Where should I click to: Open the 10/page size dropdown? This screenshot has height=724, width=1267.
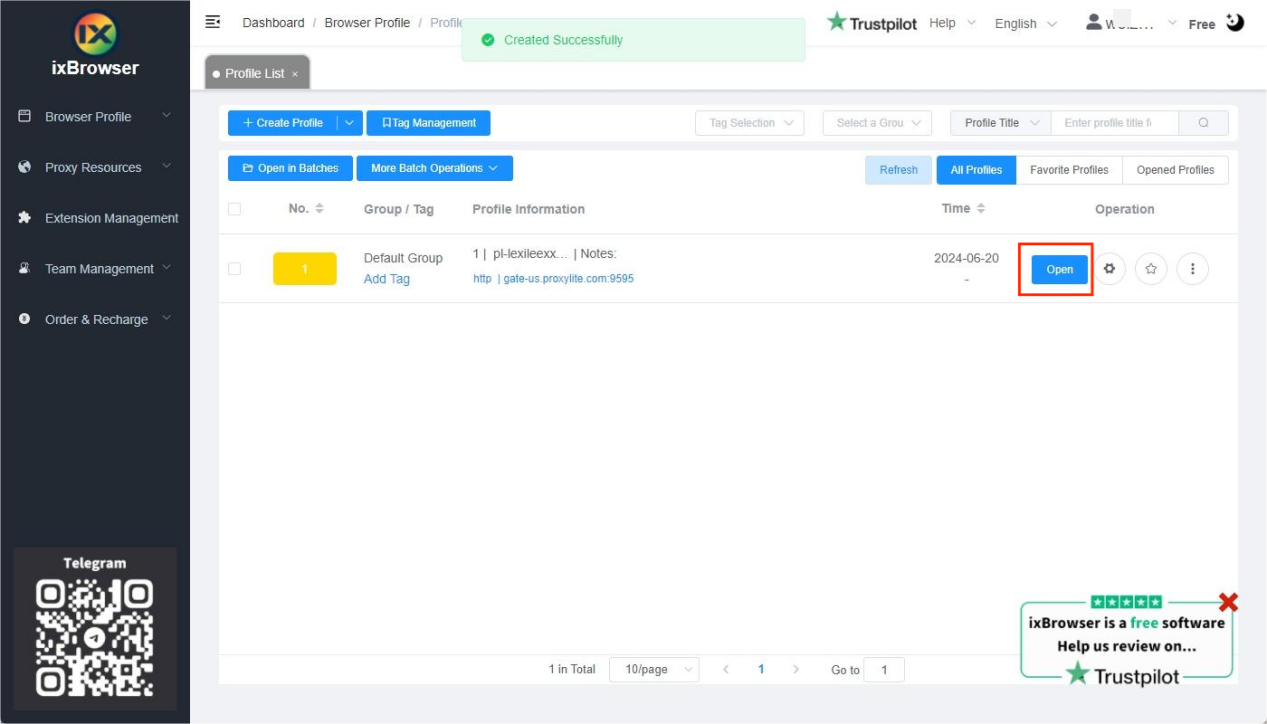point(654,669)
